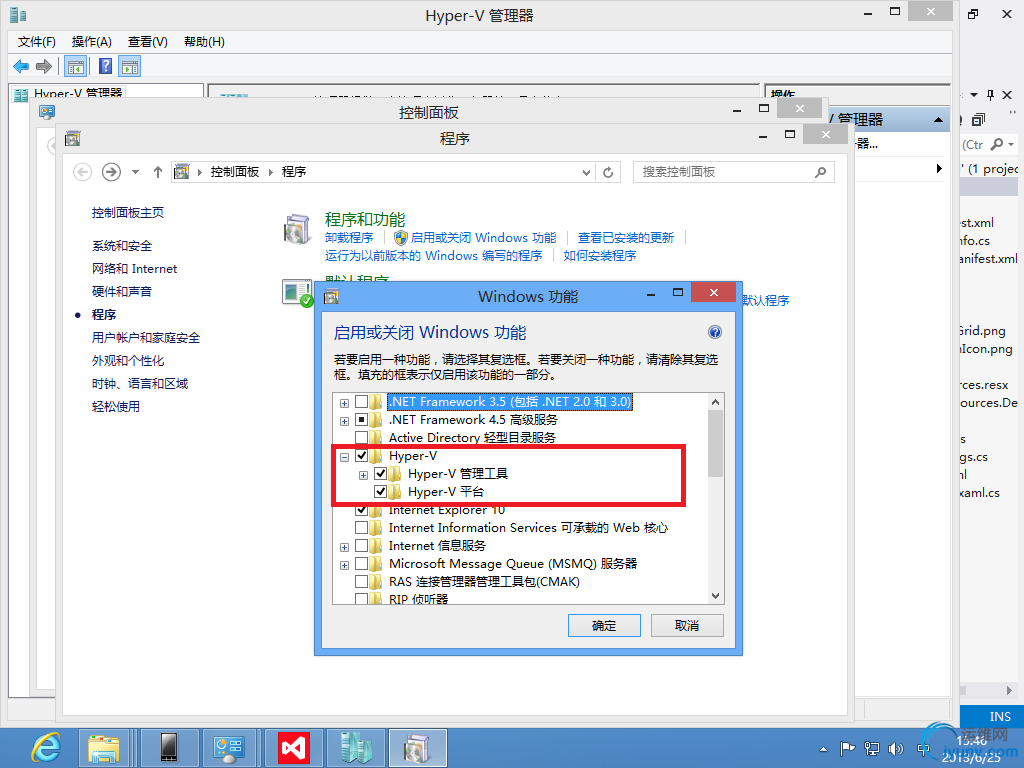Open File Explorer from the taskbar
Image resolution: width=1024 pixels, height=768 pixels.
(104, 748)
